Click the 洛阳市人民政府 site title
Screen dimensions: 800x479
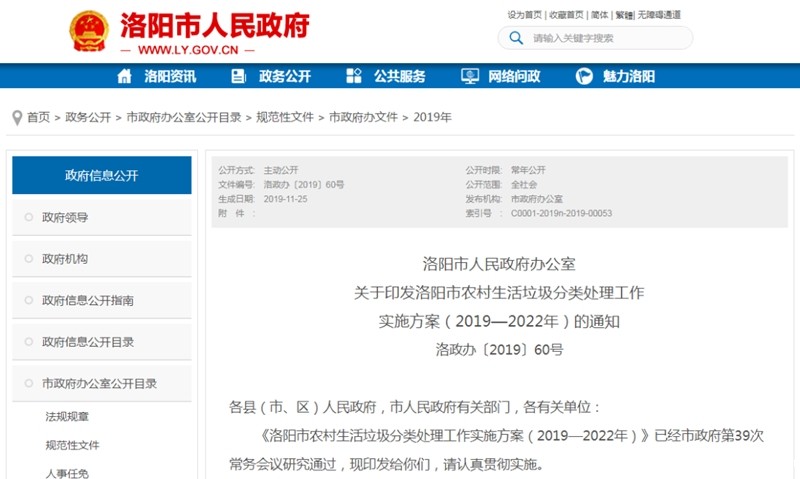215,26
